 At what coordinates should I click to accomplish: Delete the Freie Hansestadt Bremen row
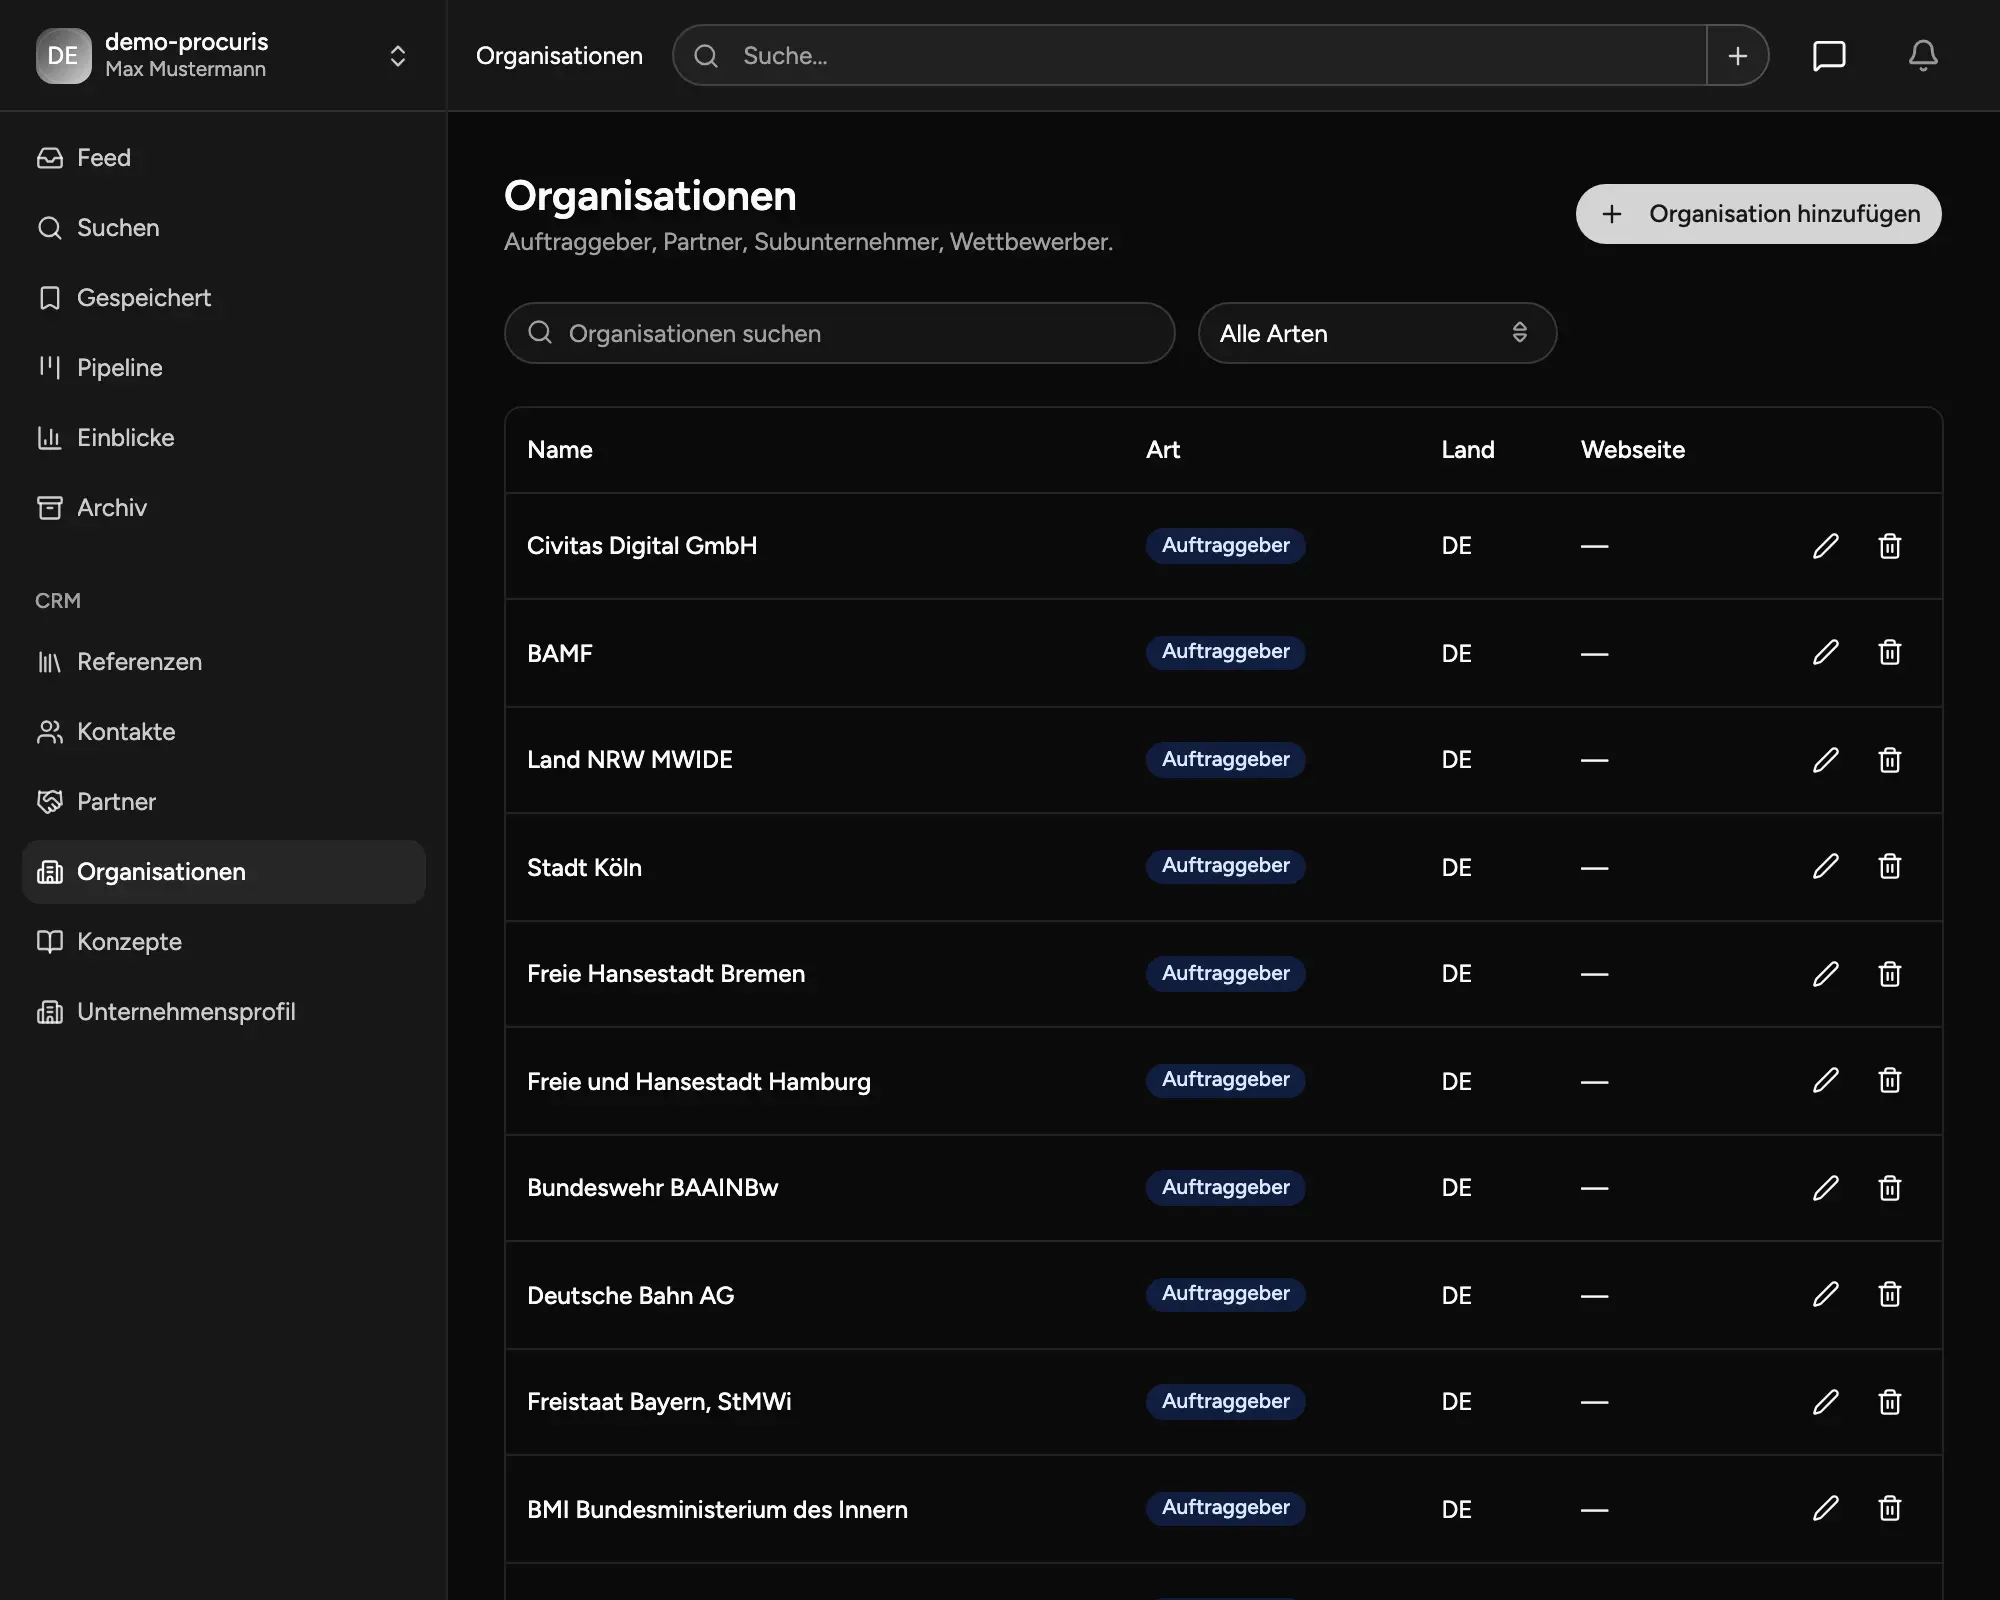click(x=1890, y=974)
